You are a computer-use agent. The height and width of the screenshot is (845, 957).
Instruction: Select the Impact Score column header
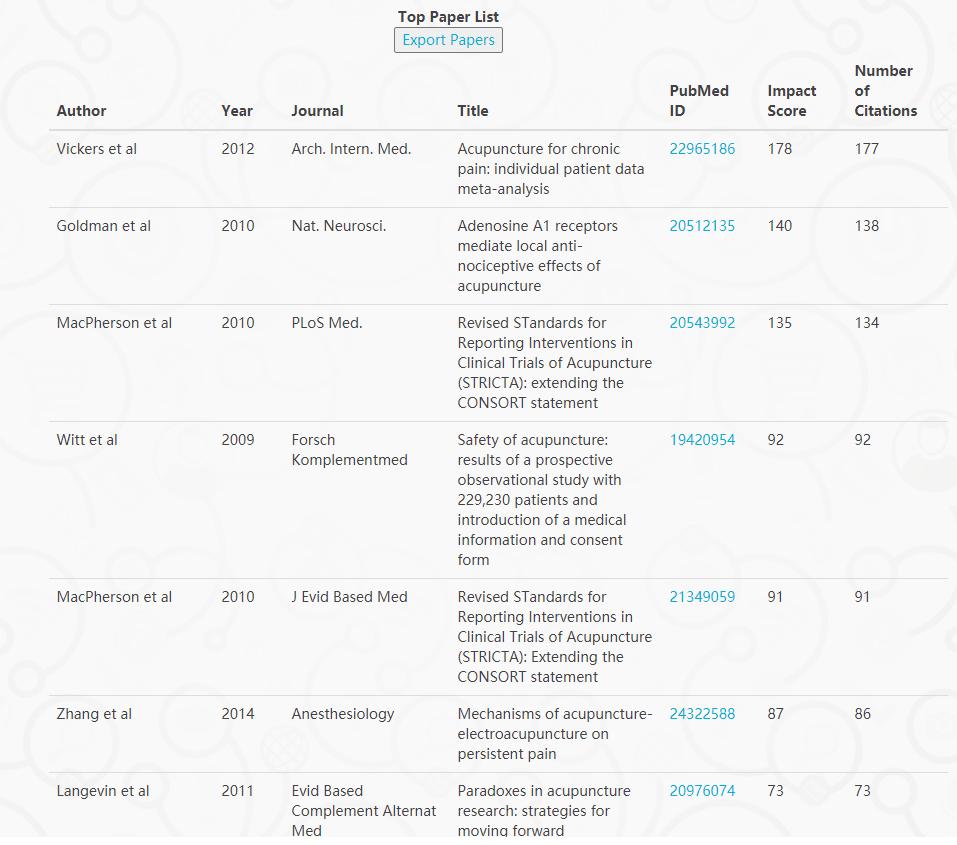tap(791, 101)
